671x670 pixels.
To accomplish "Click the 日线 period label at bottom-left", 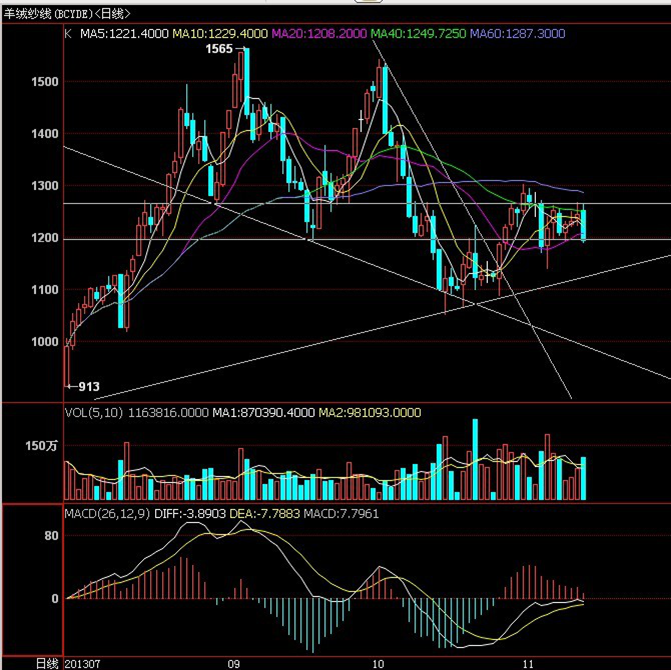I will pyautogui.click(x=47, y=664).
